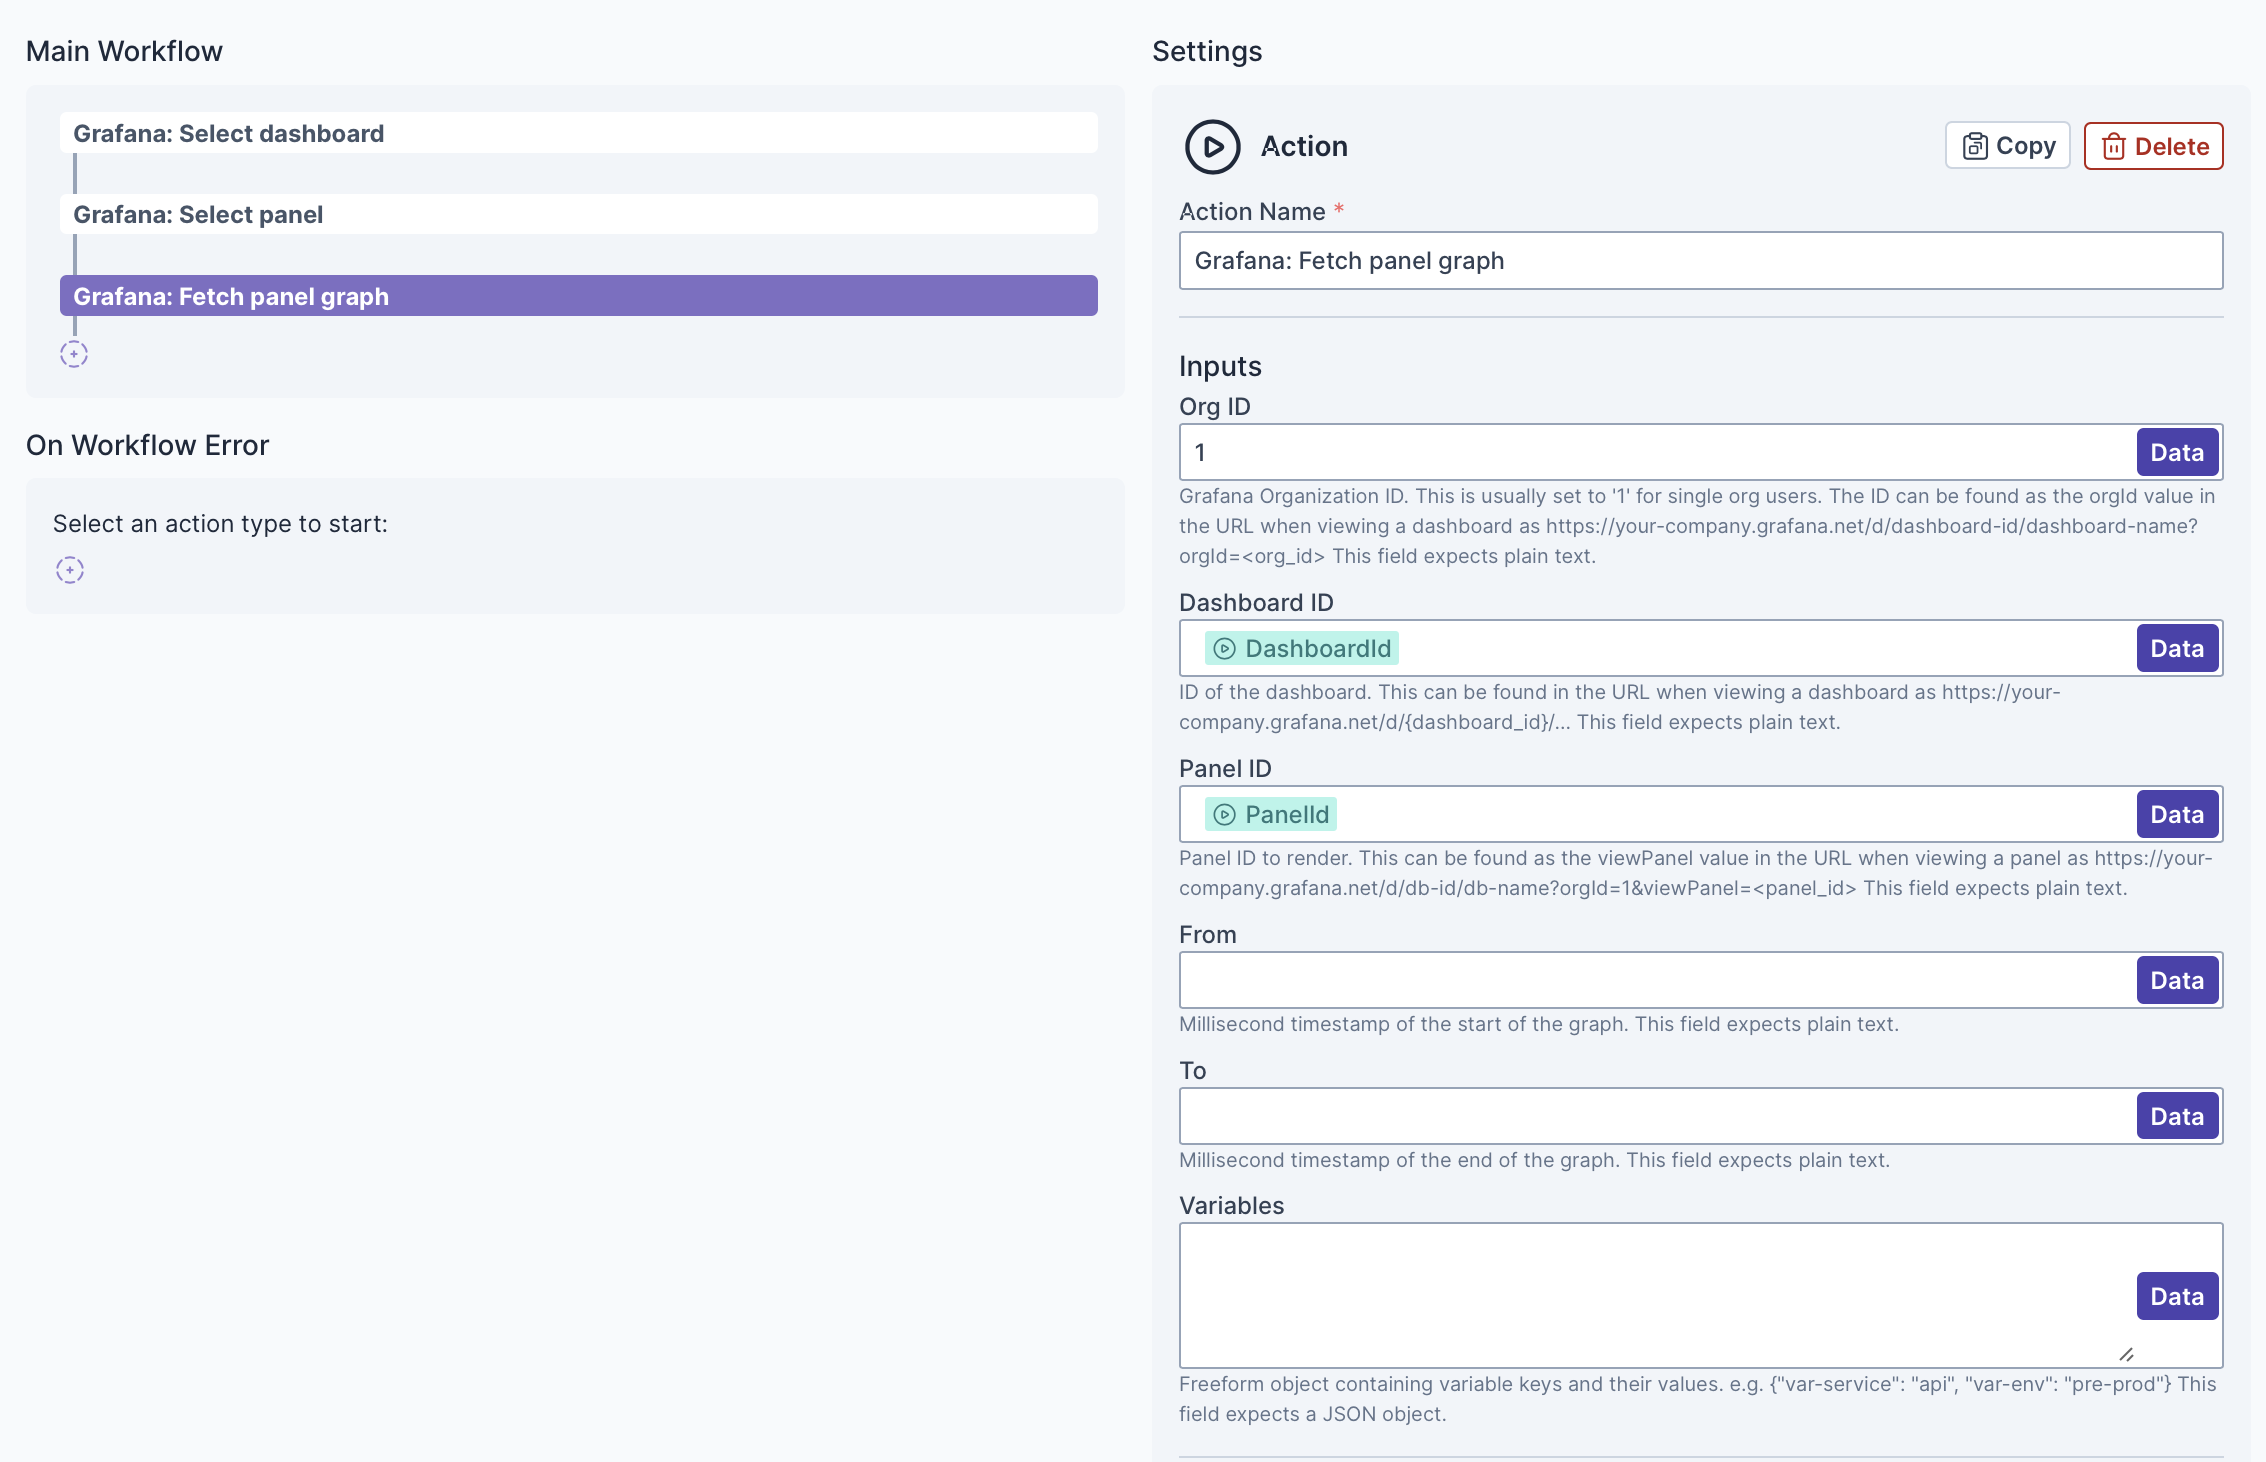
Task: Open Data picker for To field
Action: (2176, 1116)
